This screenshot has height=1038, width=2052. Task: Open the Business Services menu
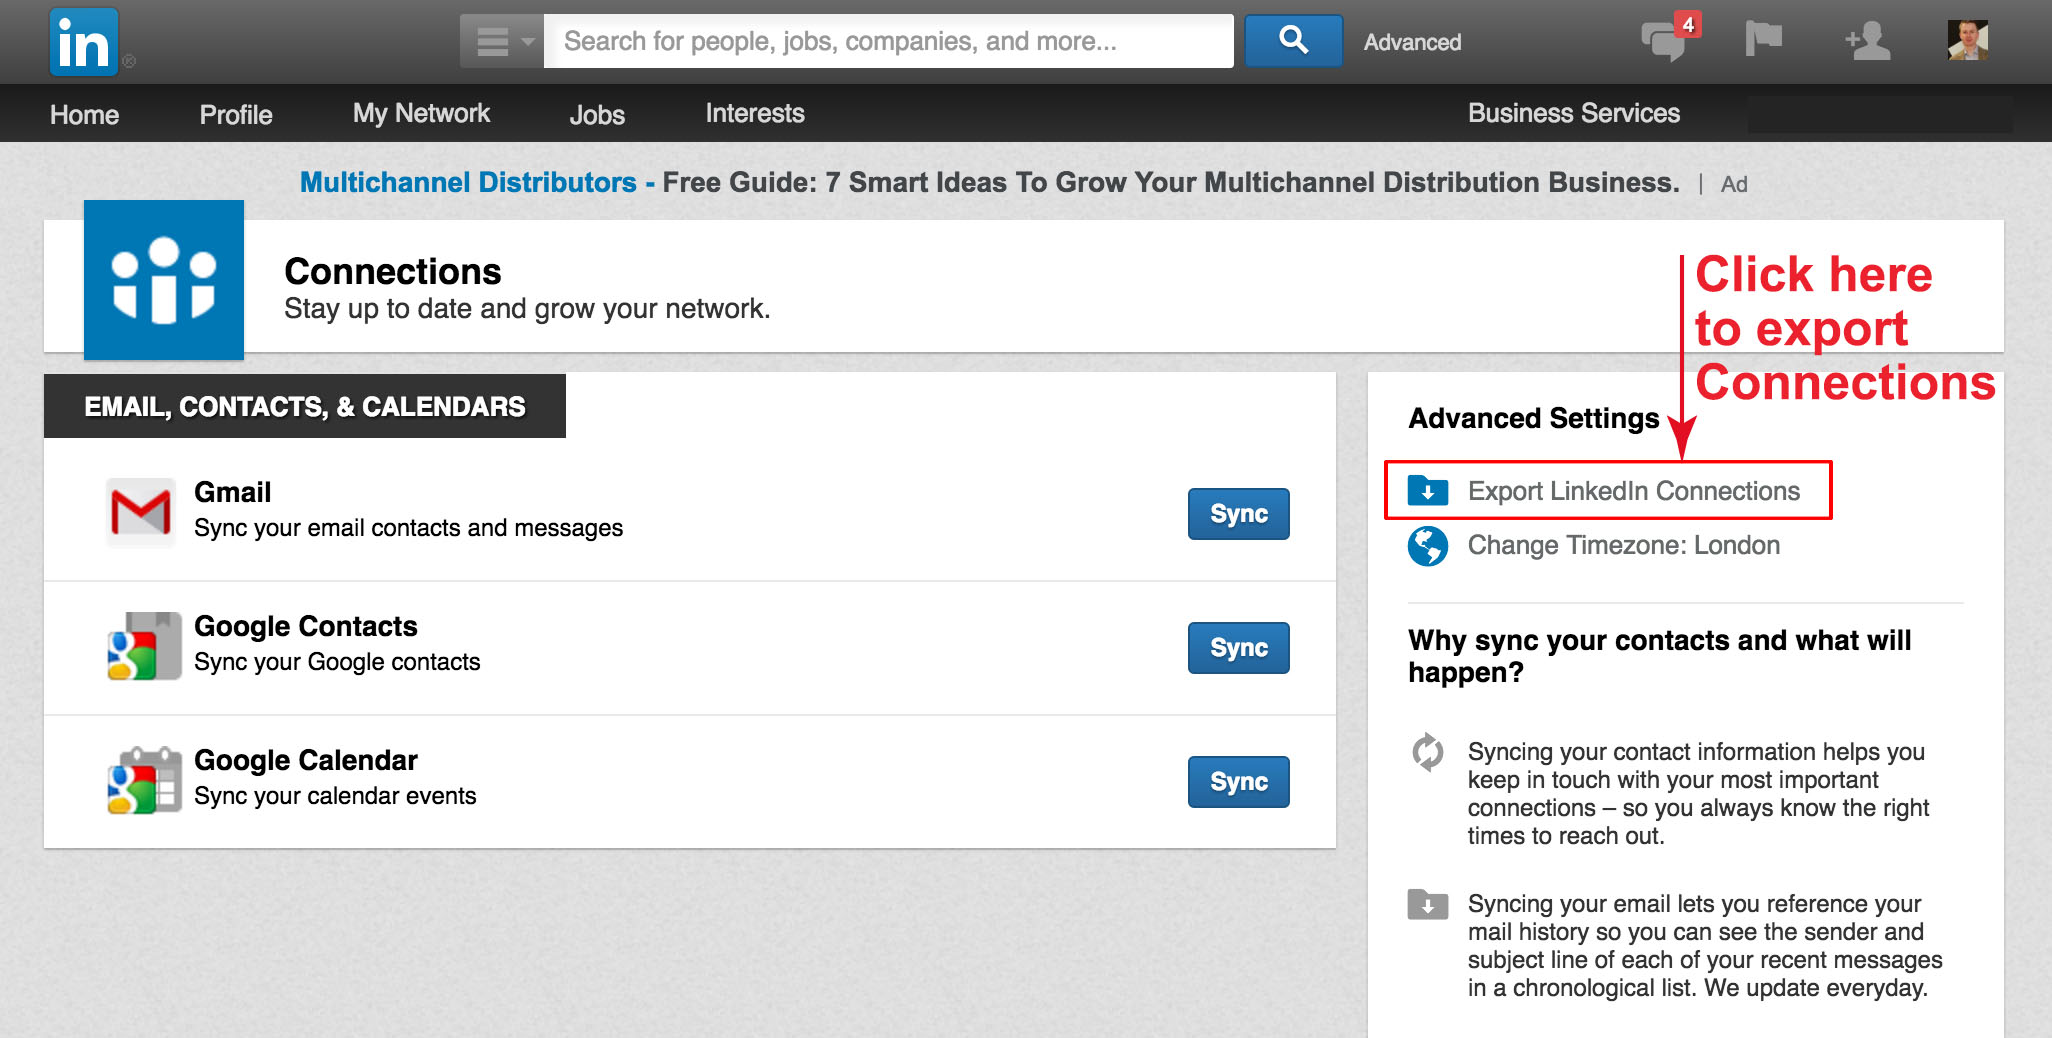[x=1573, y=113]
